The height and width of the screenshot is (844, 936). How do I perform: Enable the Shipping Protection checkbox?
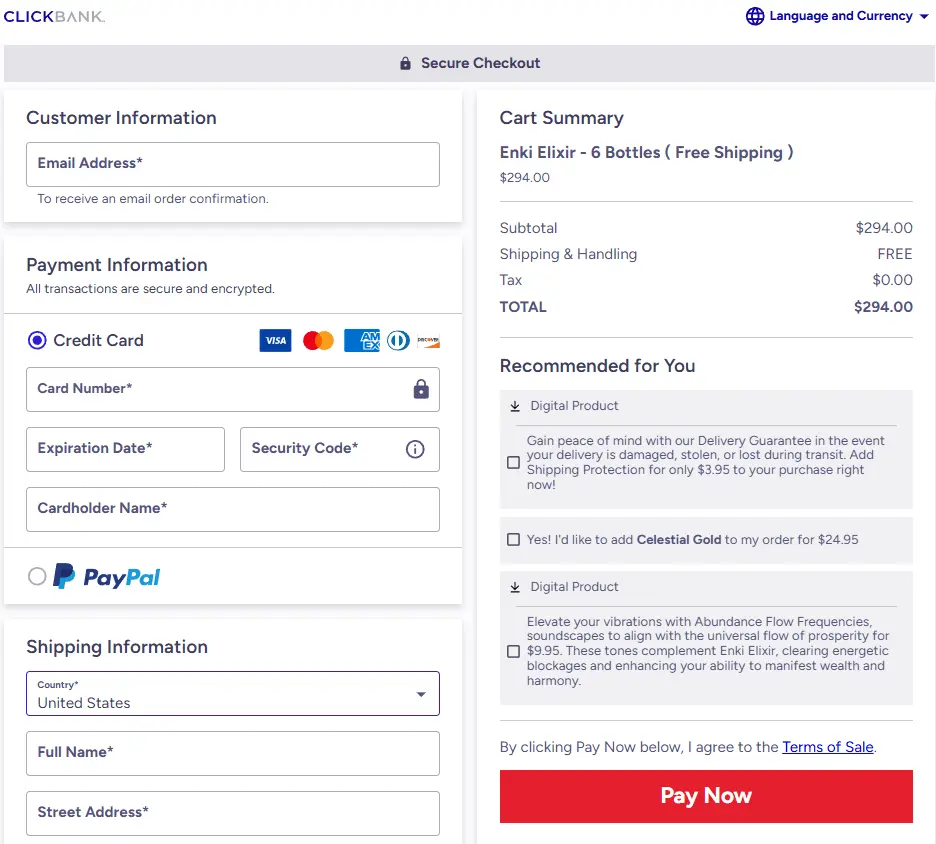[513, 462]
